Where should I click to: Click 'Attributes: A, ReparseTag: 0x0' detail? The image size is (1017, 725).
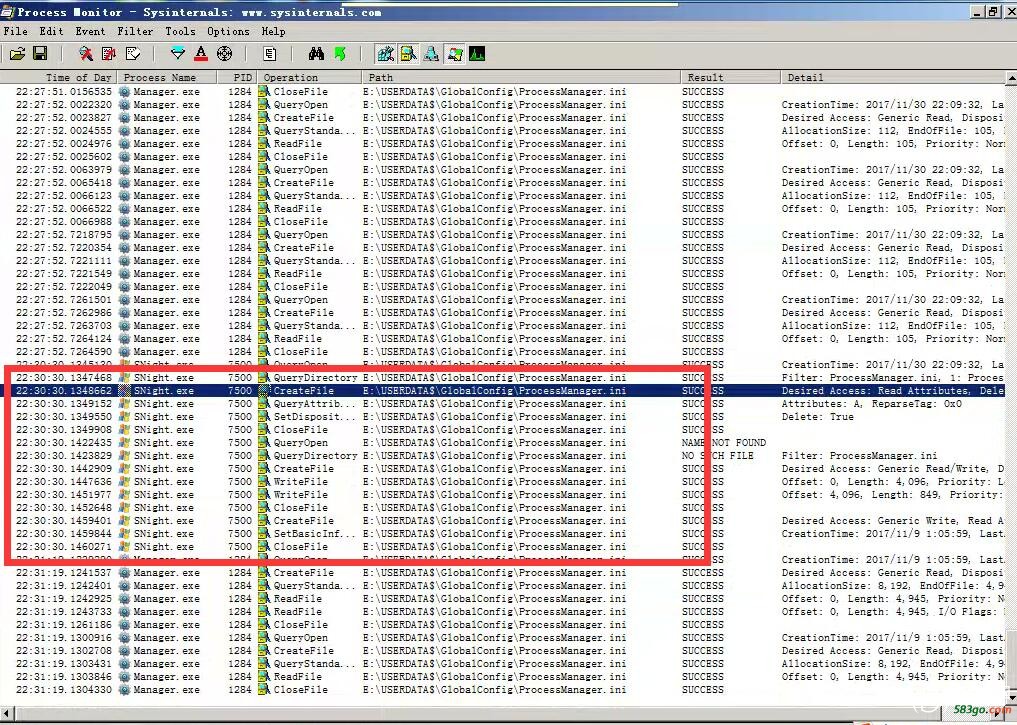point(872,403)
